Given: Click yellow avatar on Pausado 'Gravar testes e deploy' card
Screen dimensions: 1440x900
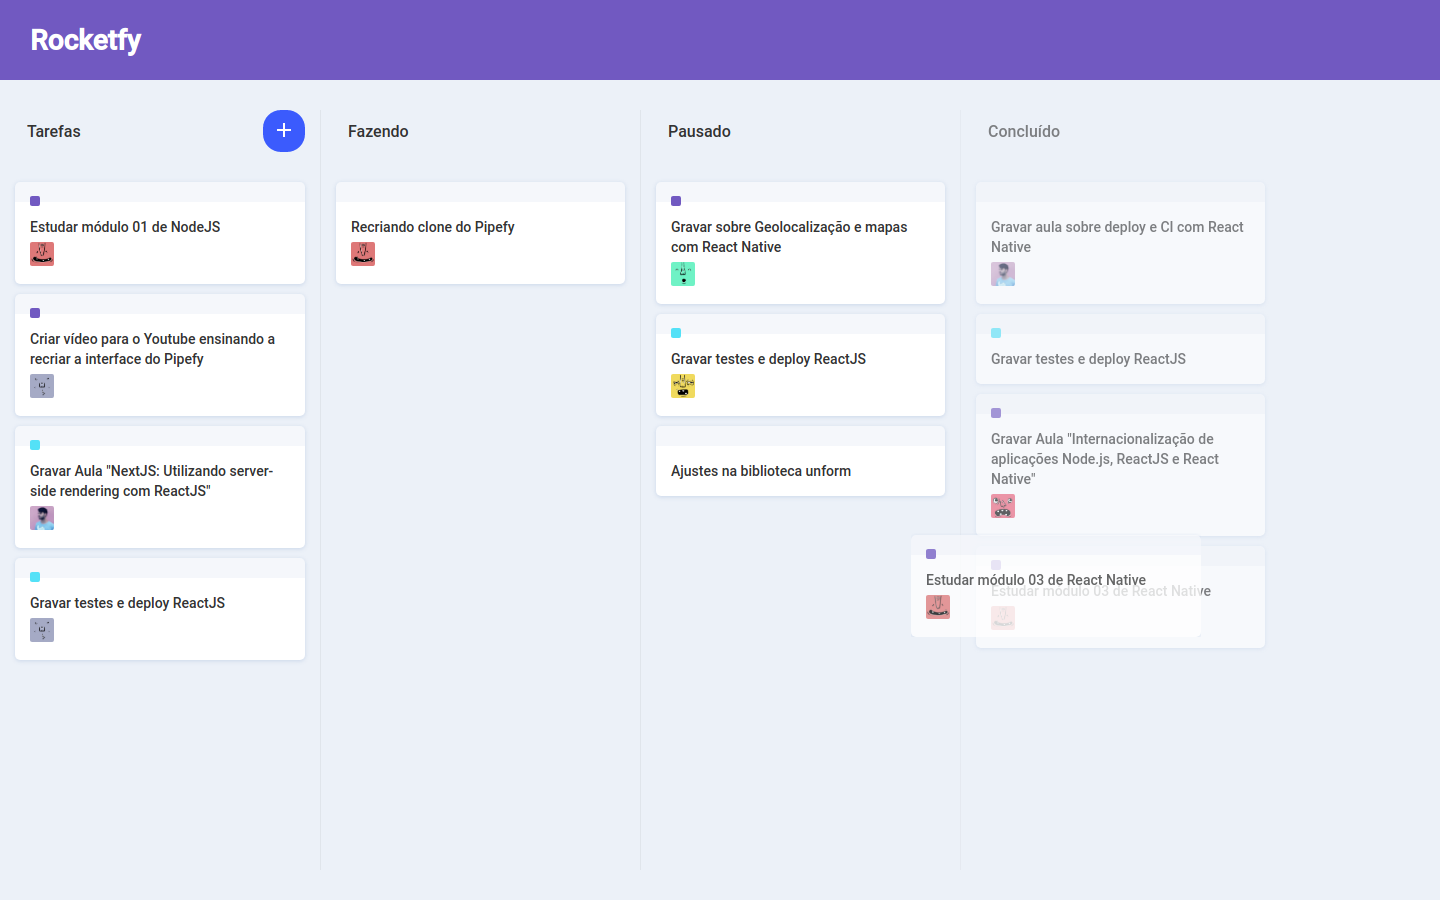Looking at the screenshot, I should click(x=683, y=386).
